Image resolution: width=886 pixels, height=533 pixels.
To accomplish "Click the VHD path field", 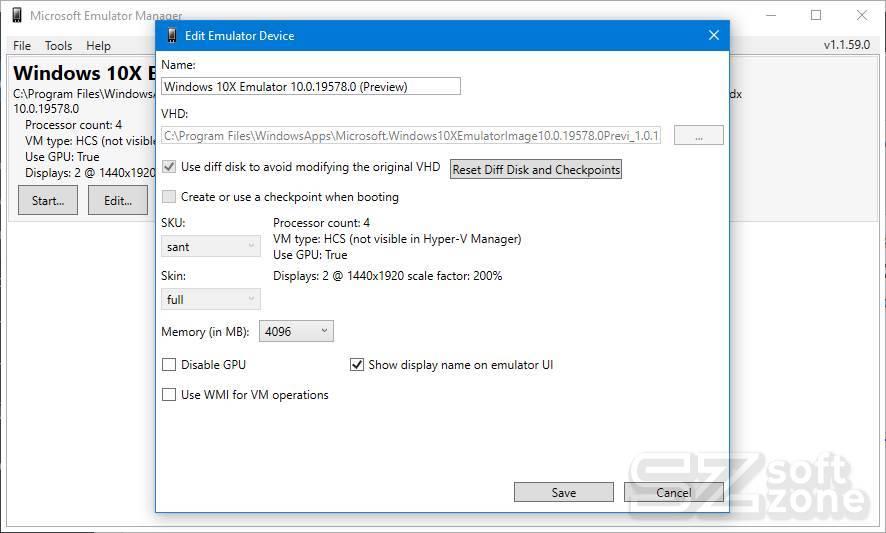I will tap(411, 136).
